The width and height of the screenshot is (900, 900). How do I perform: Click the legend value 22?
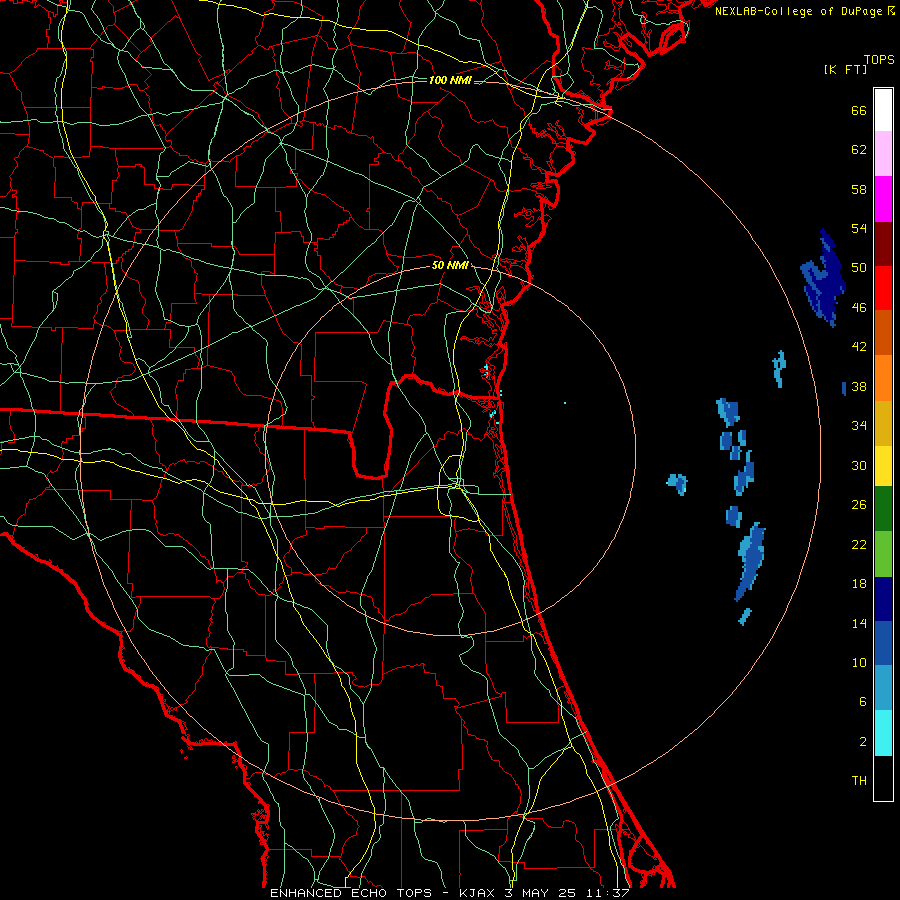point(859,544)
